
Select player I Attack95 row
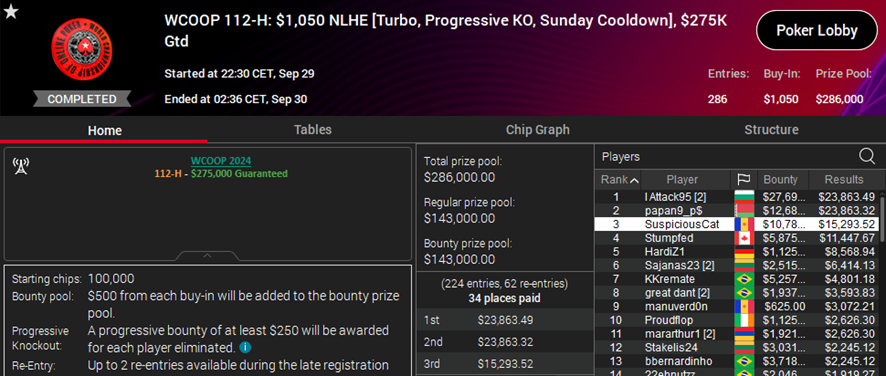[736, 197]
